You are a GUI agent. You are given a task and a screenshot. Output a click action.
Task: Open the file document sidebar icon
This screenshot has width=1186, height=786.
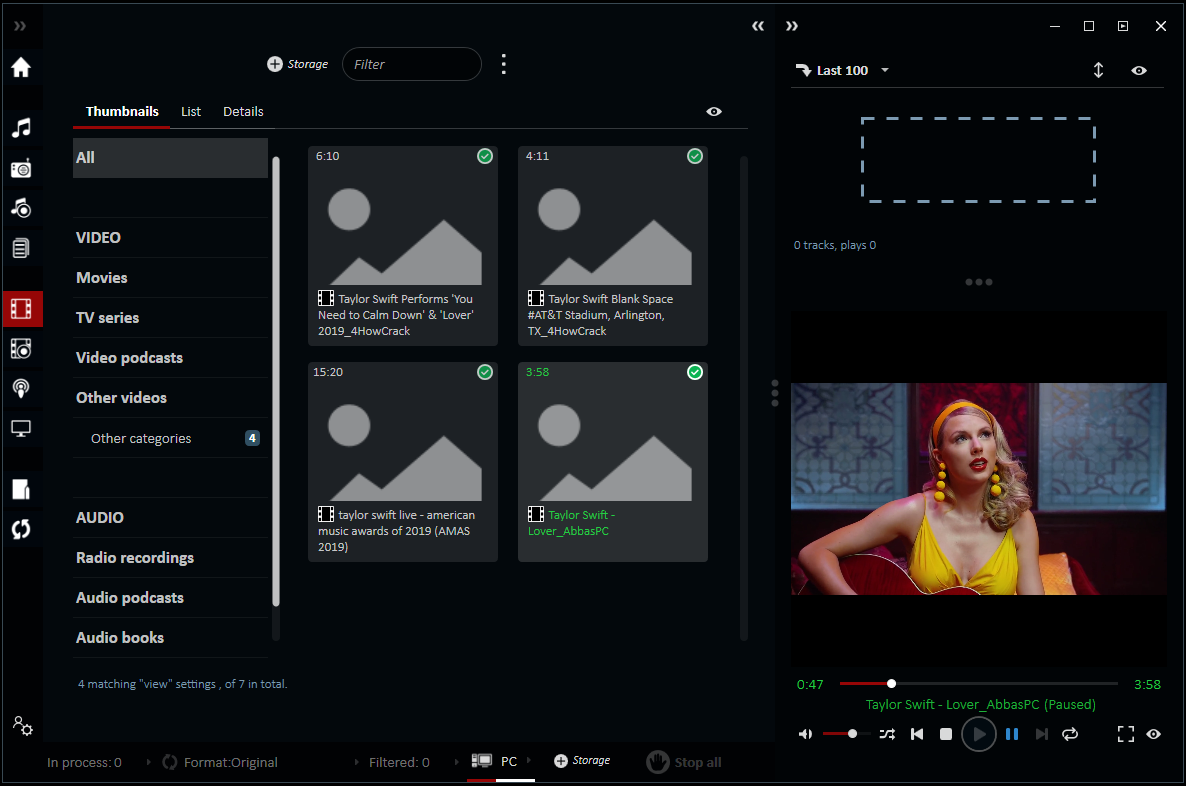tap(21, 489)
